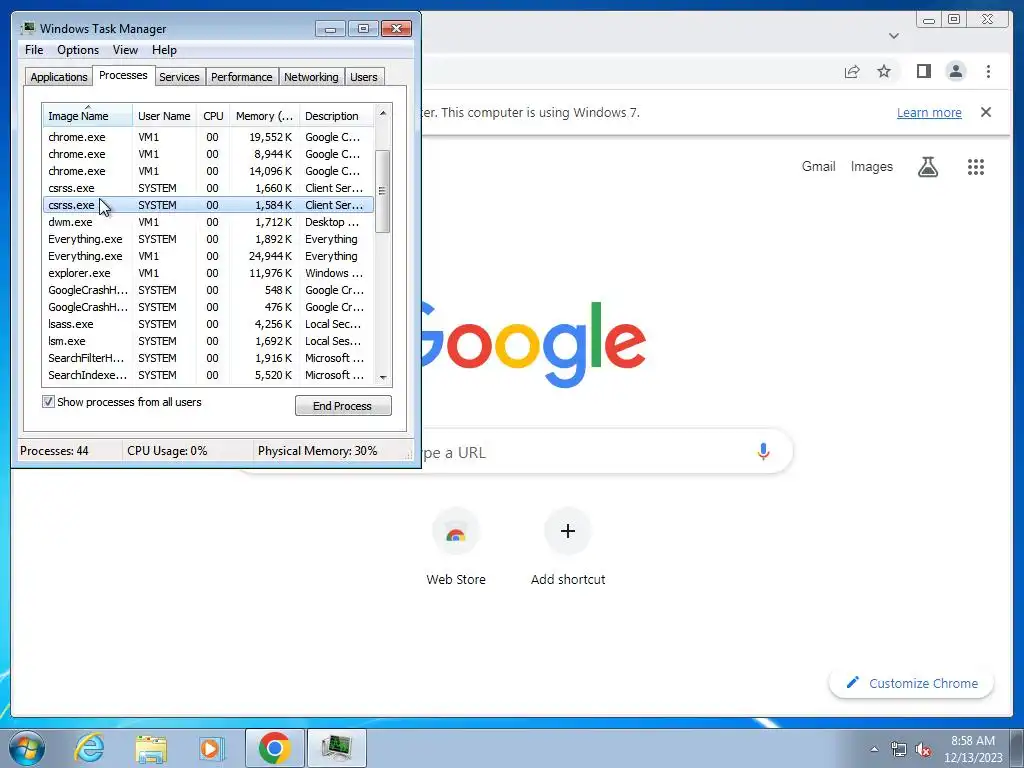Select the SearchFilterH... process row
Image resolution: width=1024 pixels, height=768 pixels.
point(208,358)
